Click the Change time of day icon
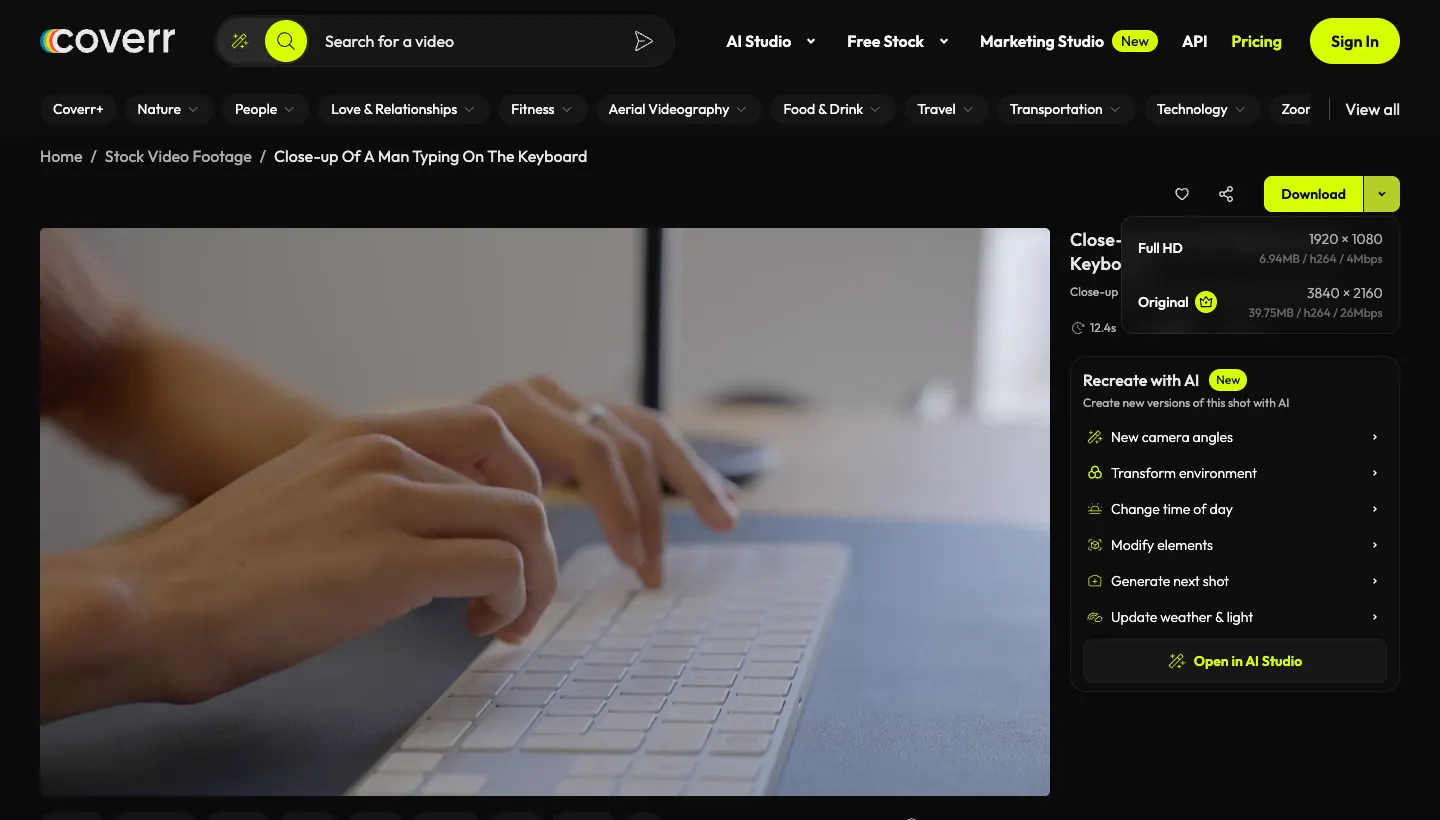Viewport: 1440px width, 820px height. click(x=1094, y=509)
